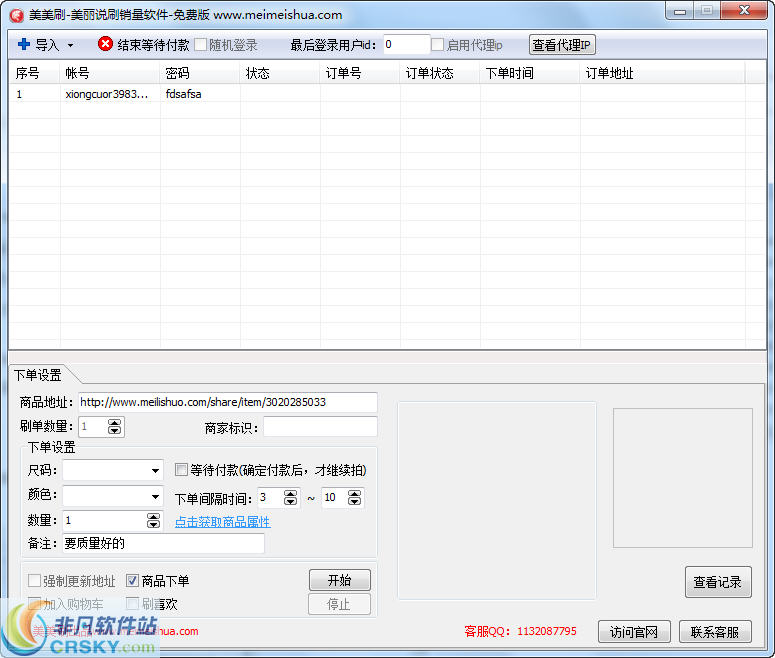Enable the 启用代理ip checkbox
Screen dimensions: 775x658
pyautogui.click(x=437, y=44)
